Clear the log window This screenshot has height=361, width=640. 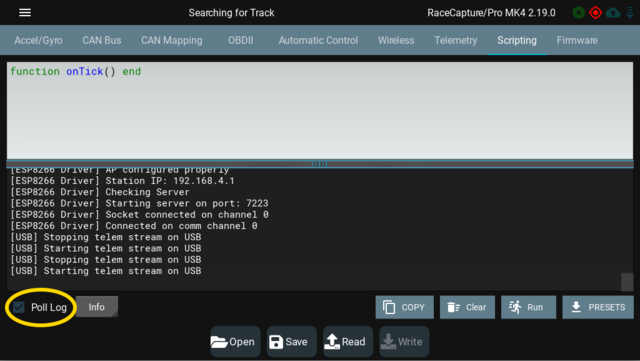[x=467, y=307]
